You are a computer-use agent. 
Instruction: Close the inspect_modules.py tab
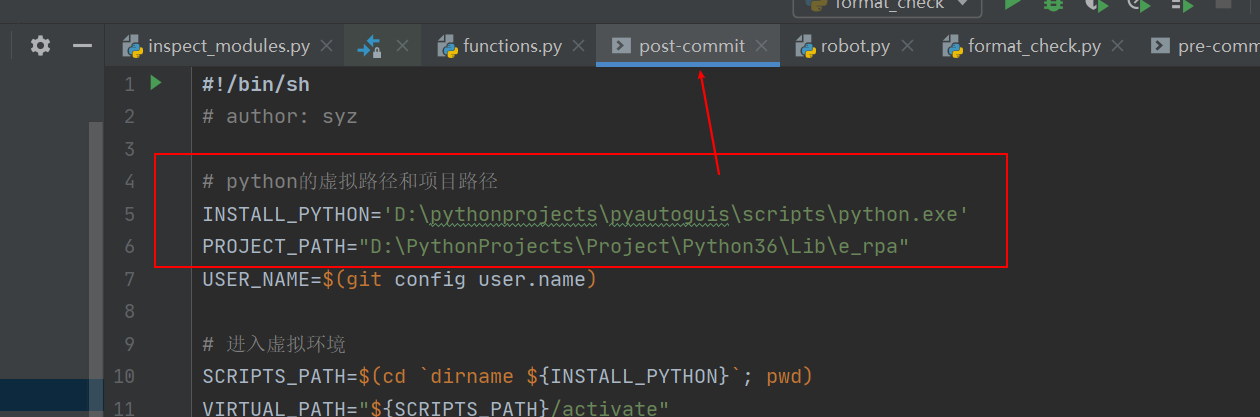coord(327,46)
